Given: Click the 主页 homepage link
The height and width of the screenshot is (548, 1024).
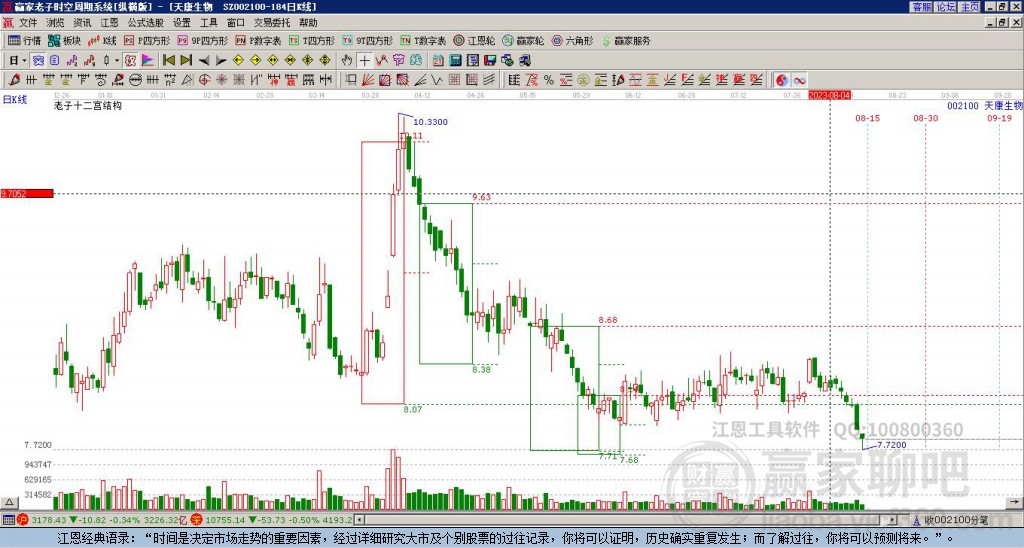Looking at the screenshot, I should pyautogui.click(x=970, y=7).
